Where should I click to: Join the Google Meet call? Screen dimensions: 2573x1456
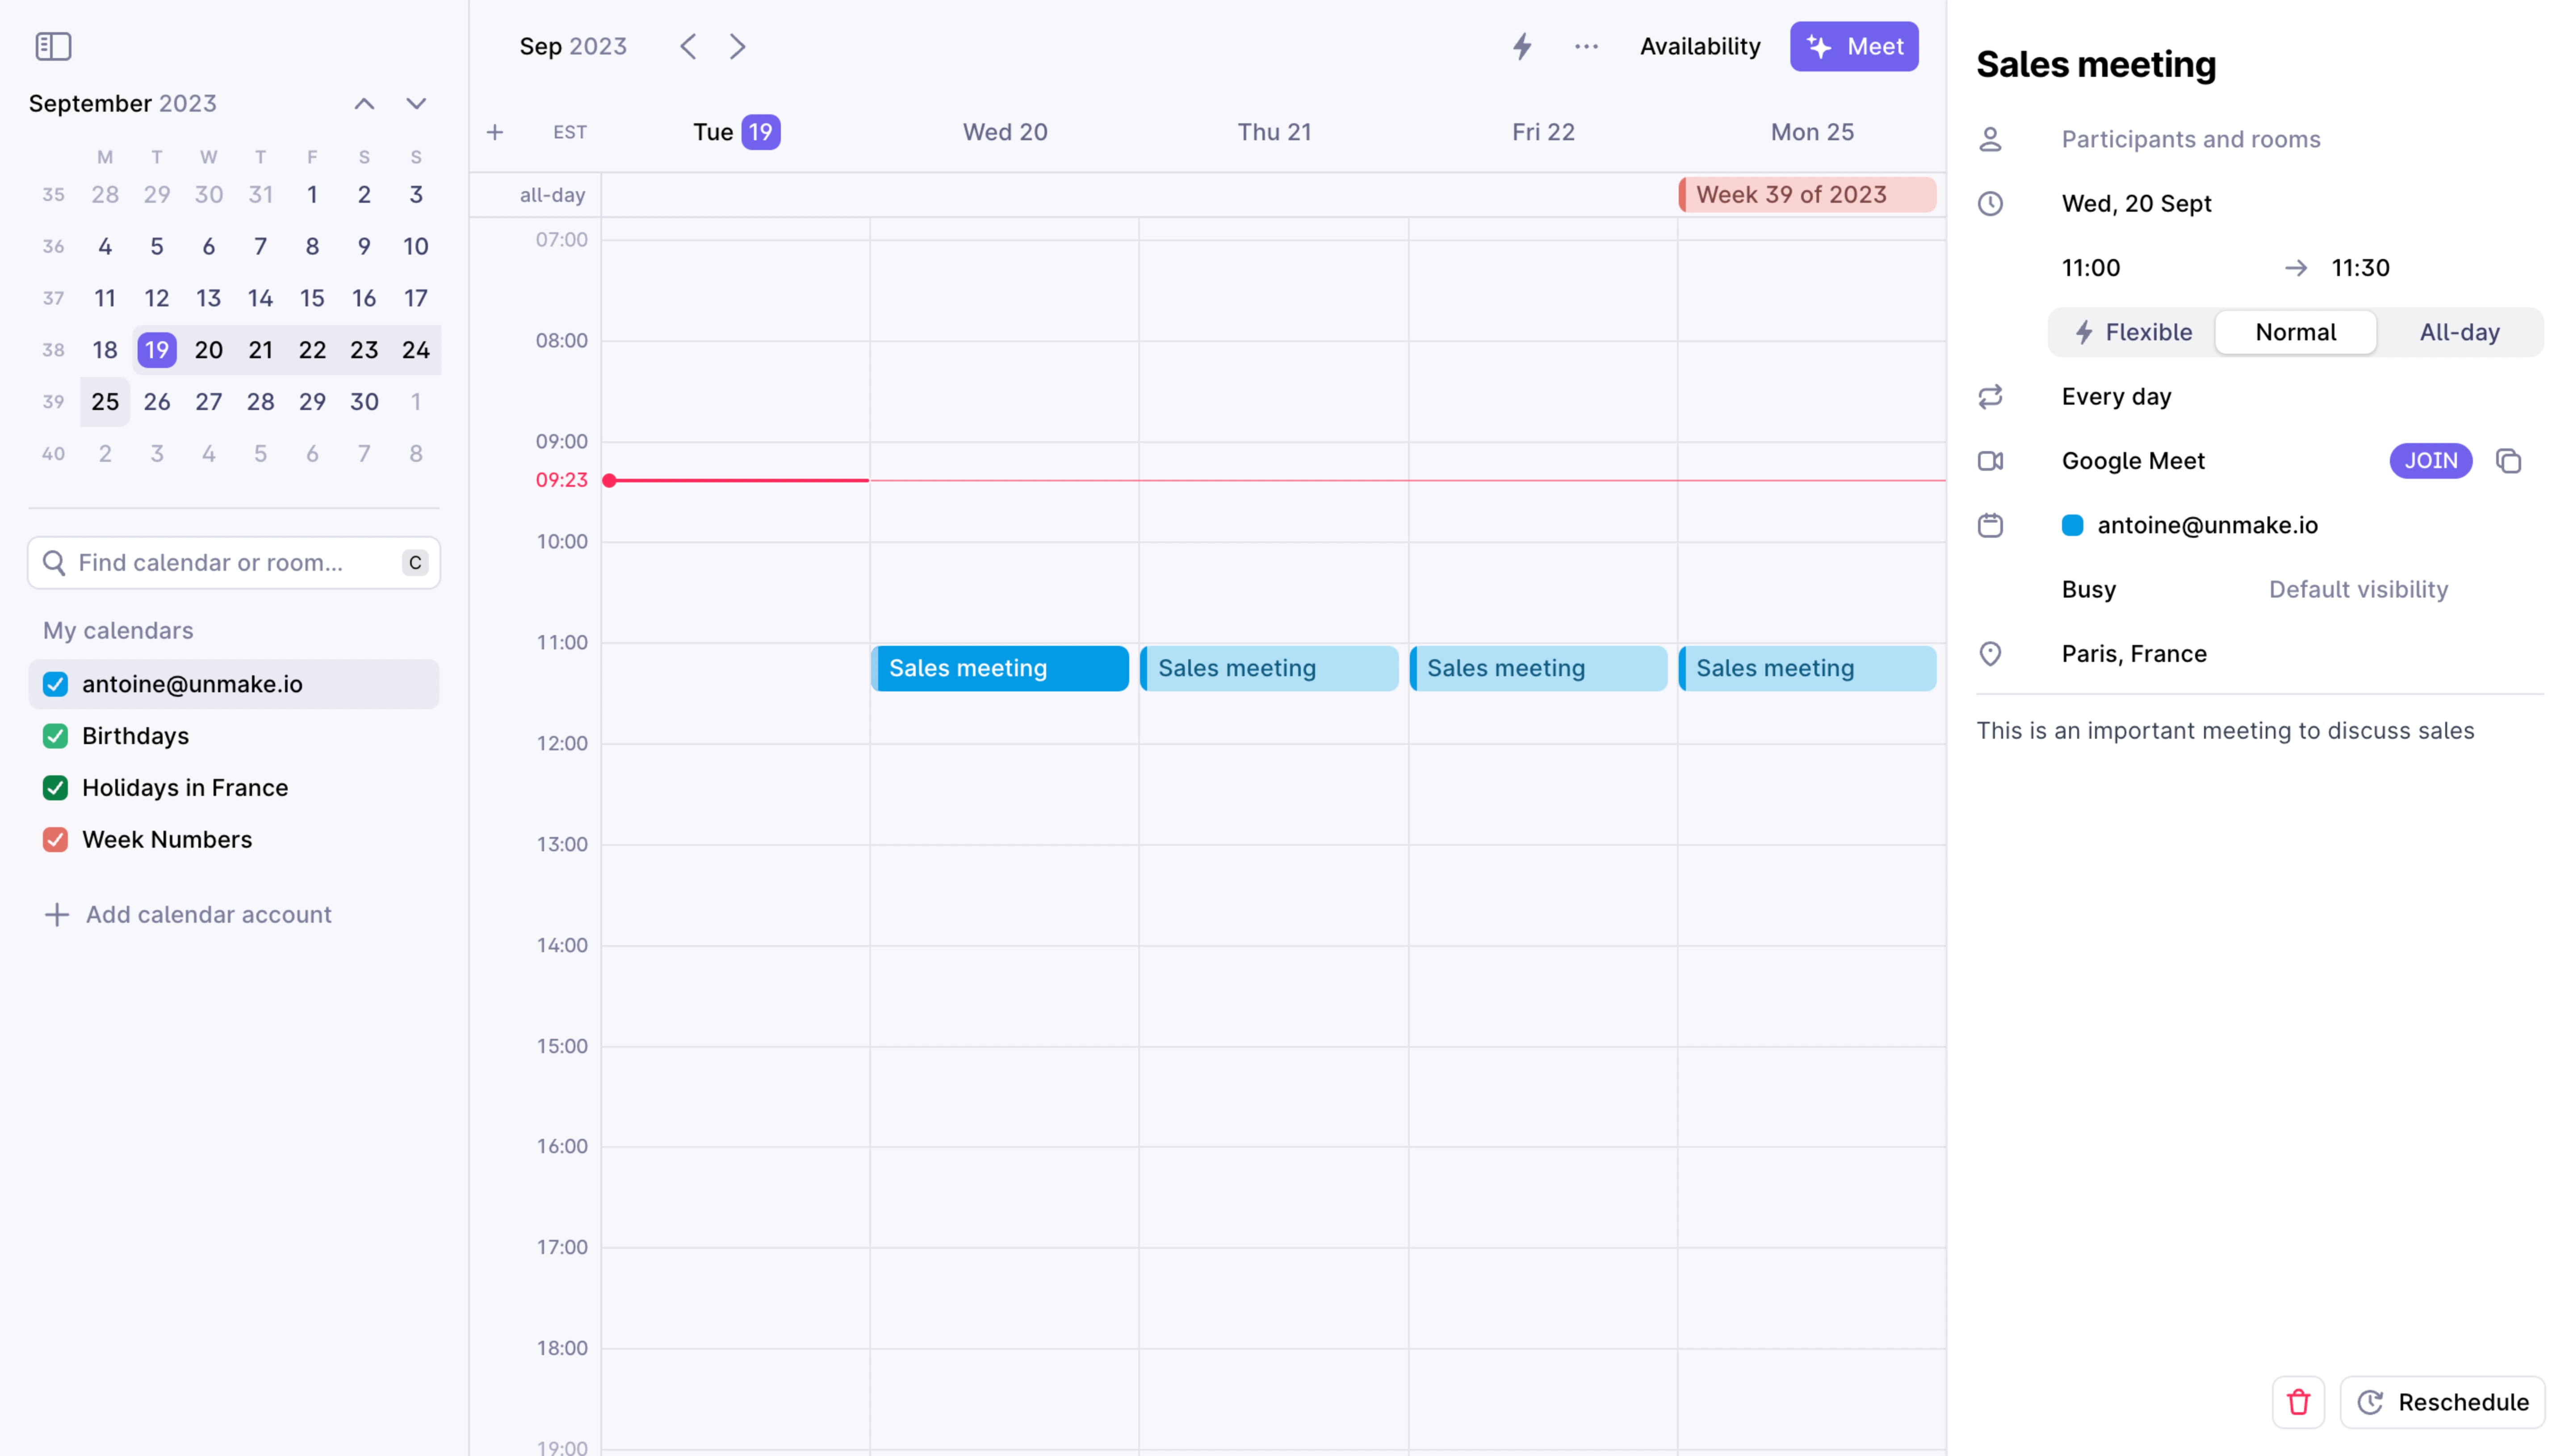tap(2430, 461)
